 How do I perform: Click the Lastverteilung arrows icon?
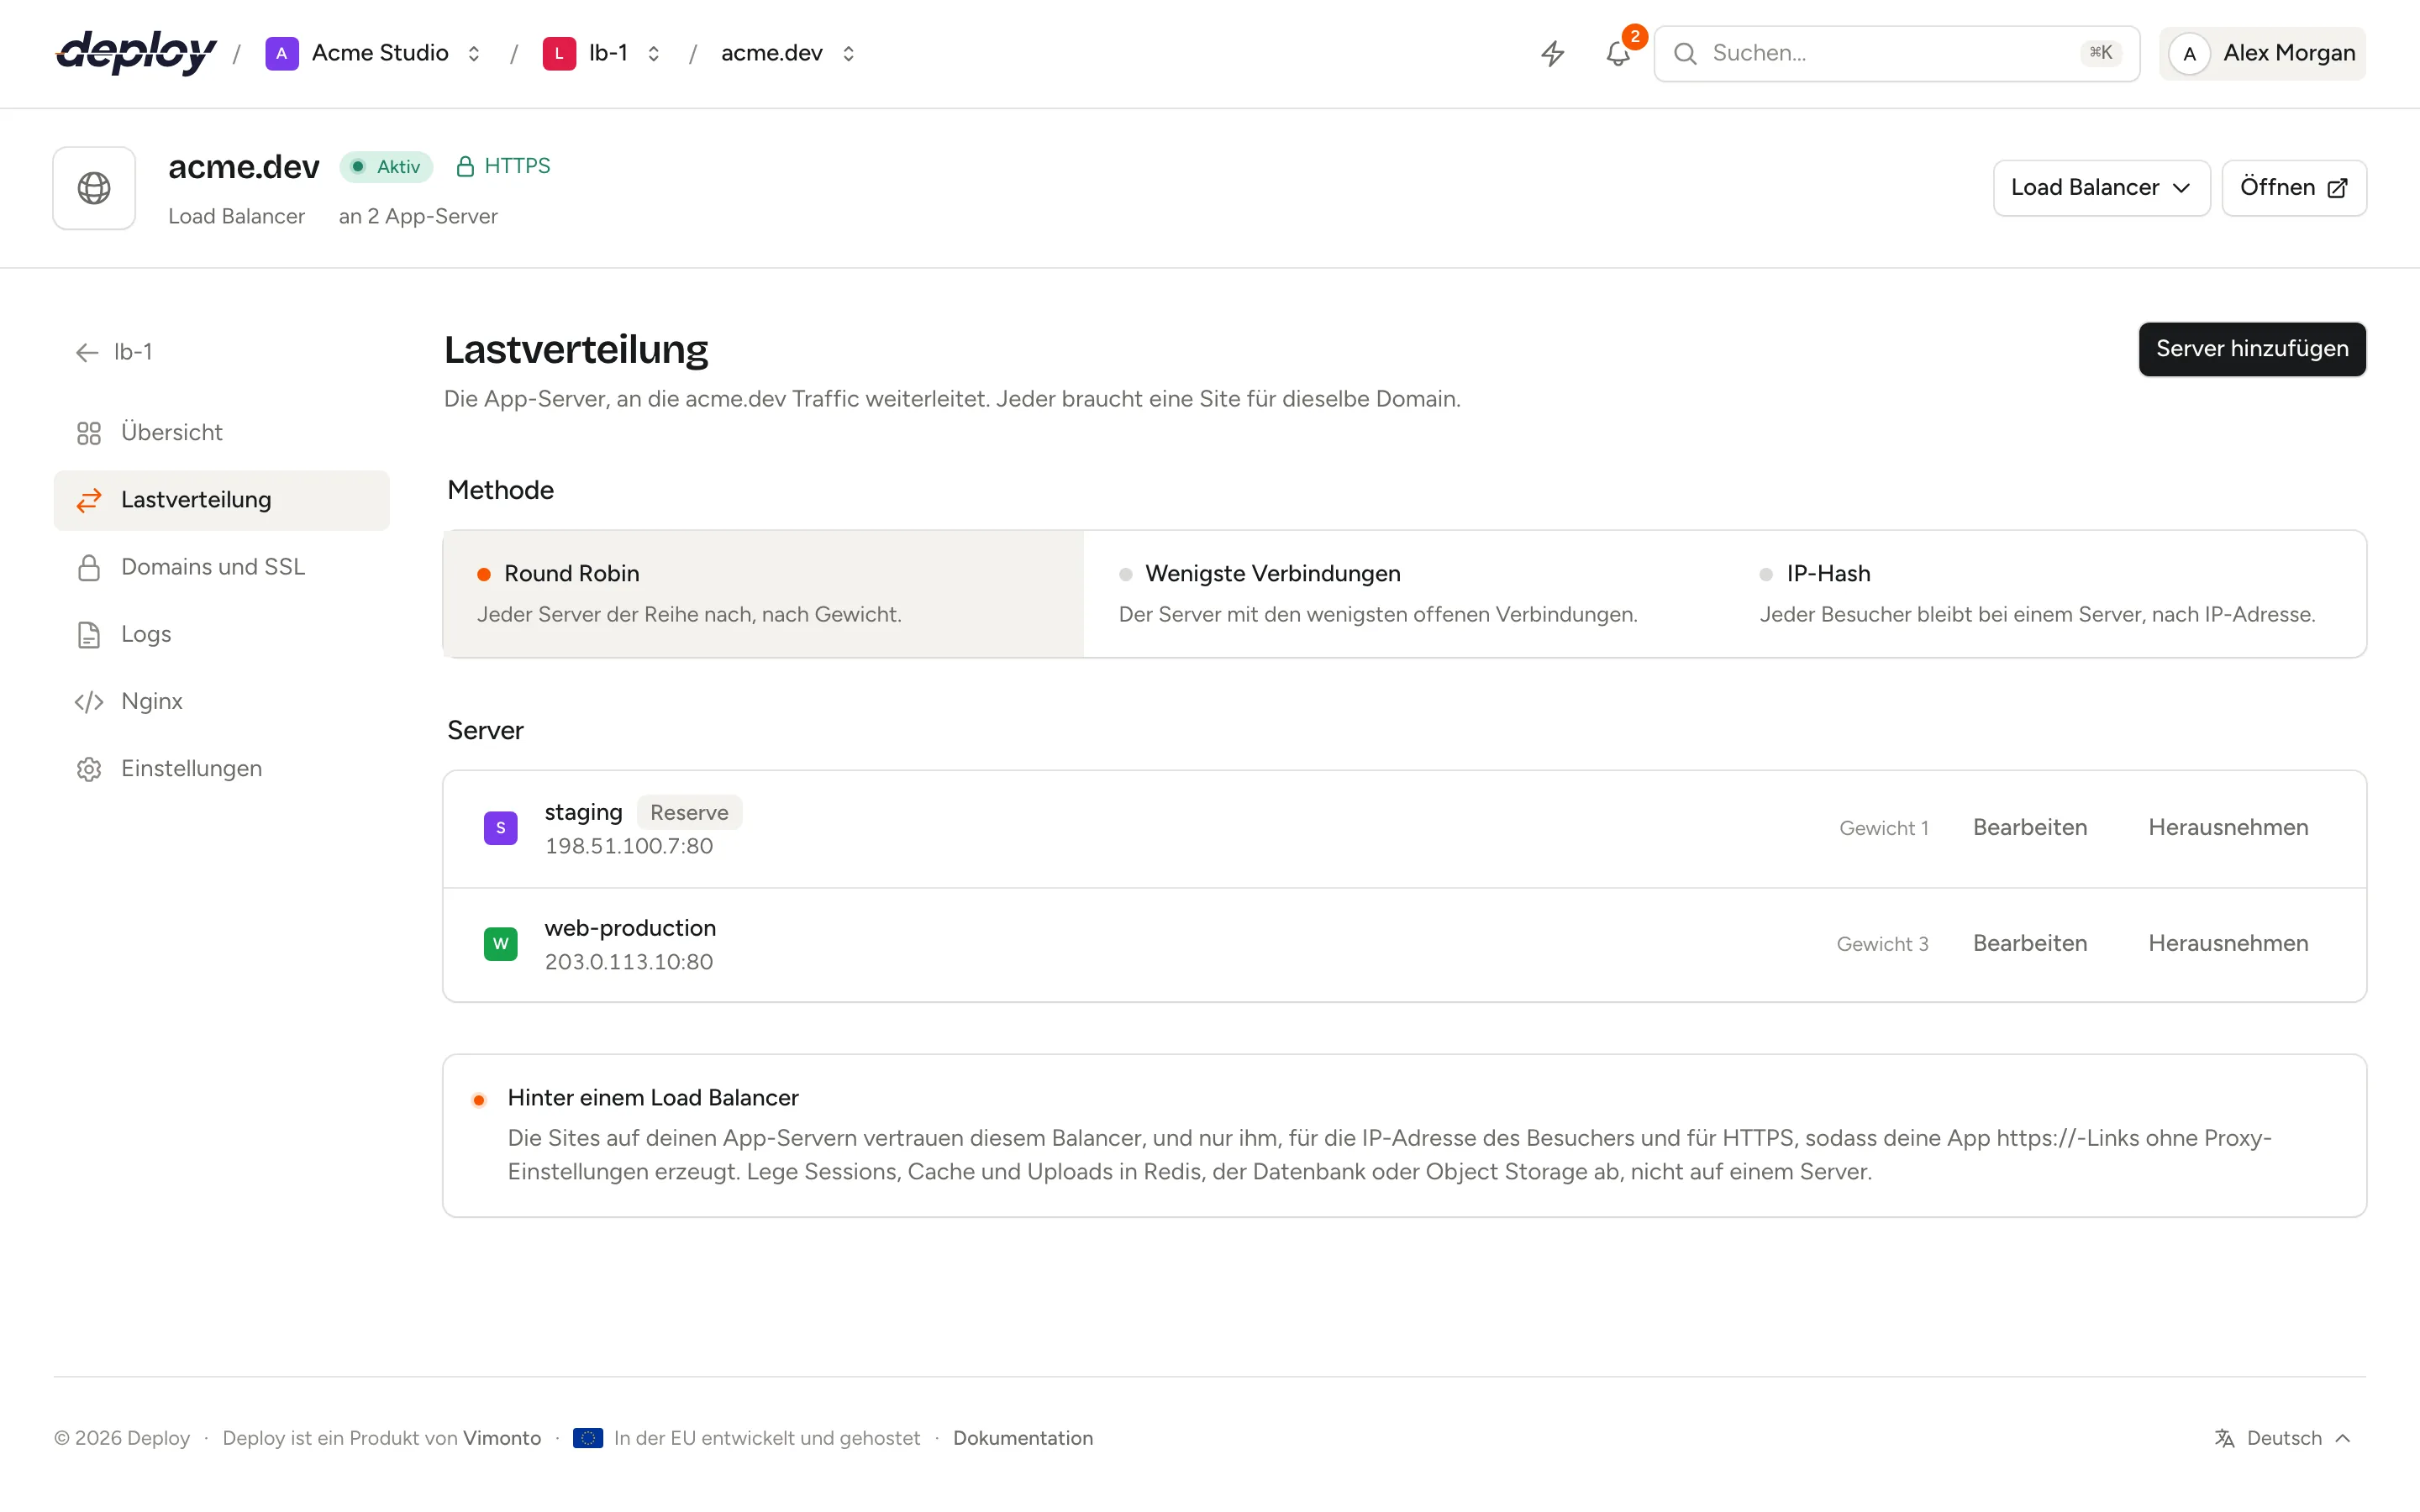[89, 500]
